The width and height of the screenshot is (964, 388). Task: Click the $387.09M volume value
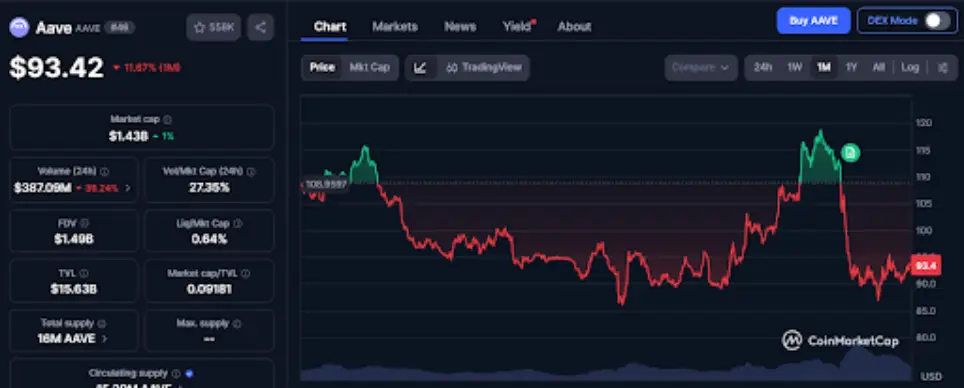click(42, 188)
